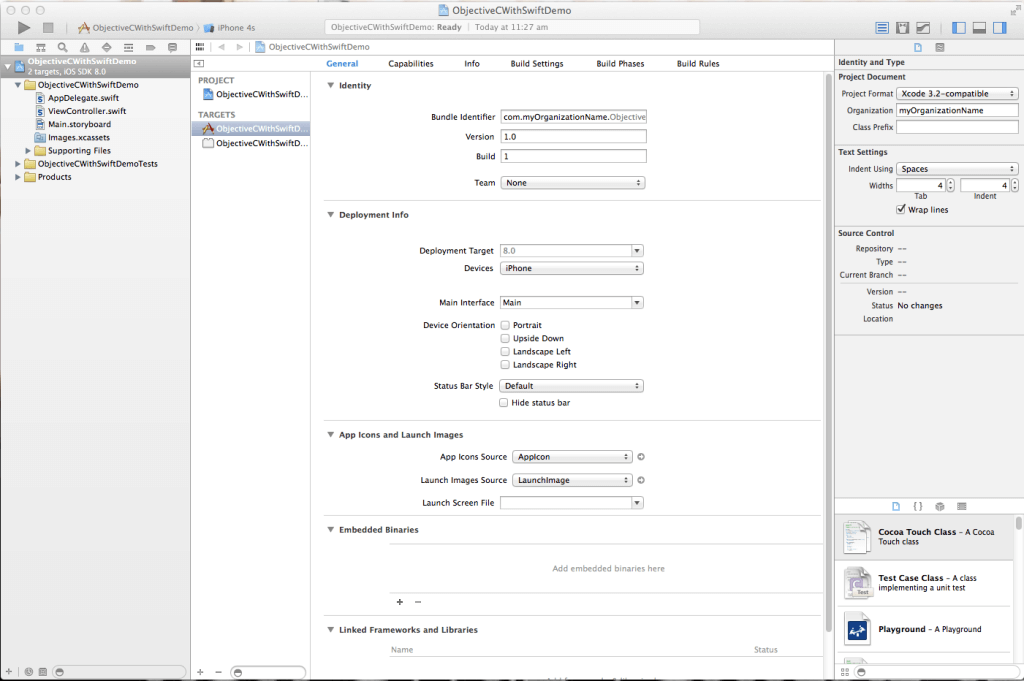1024x681 pixels.
Task: Add a new target with plus
Action: pyautogui.click(x=200, y=672)
